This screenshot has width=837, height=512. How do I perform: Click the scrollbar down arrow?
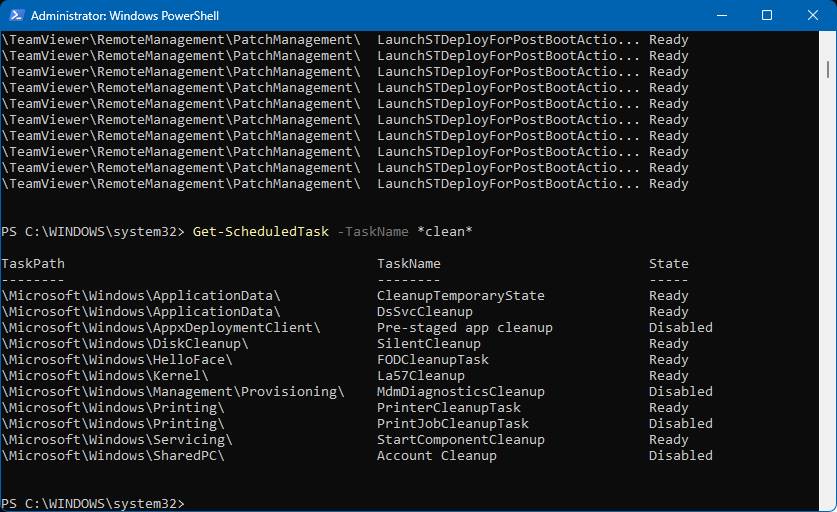click(828, 502)
